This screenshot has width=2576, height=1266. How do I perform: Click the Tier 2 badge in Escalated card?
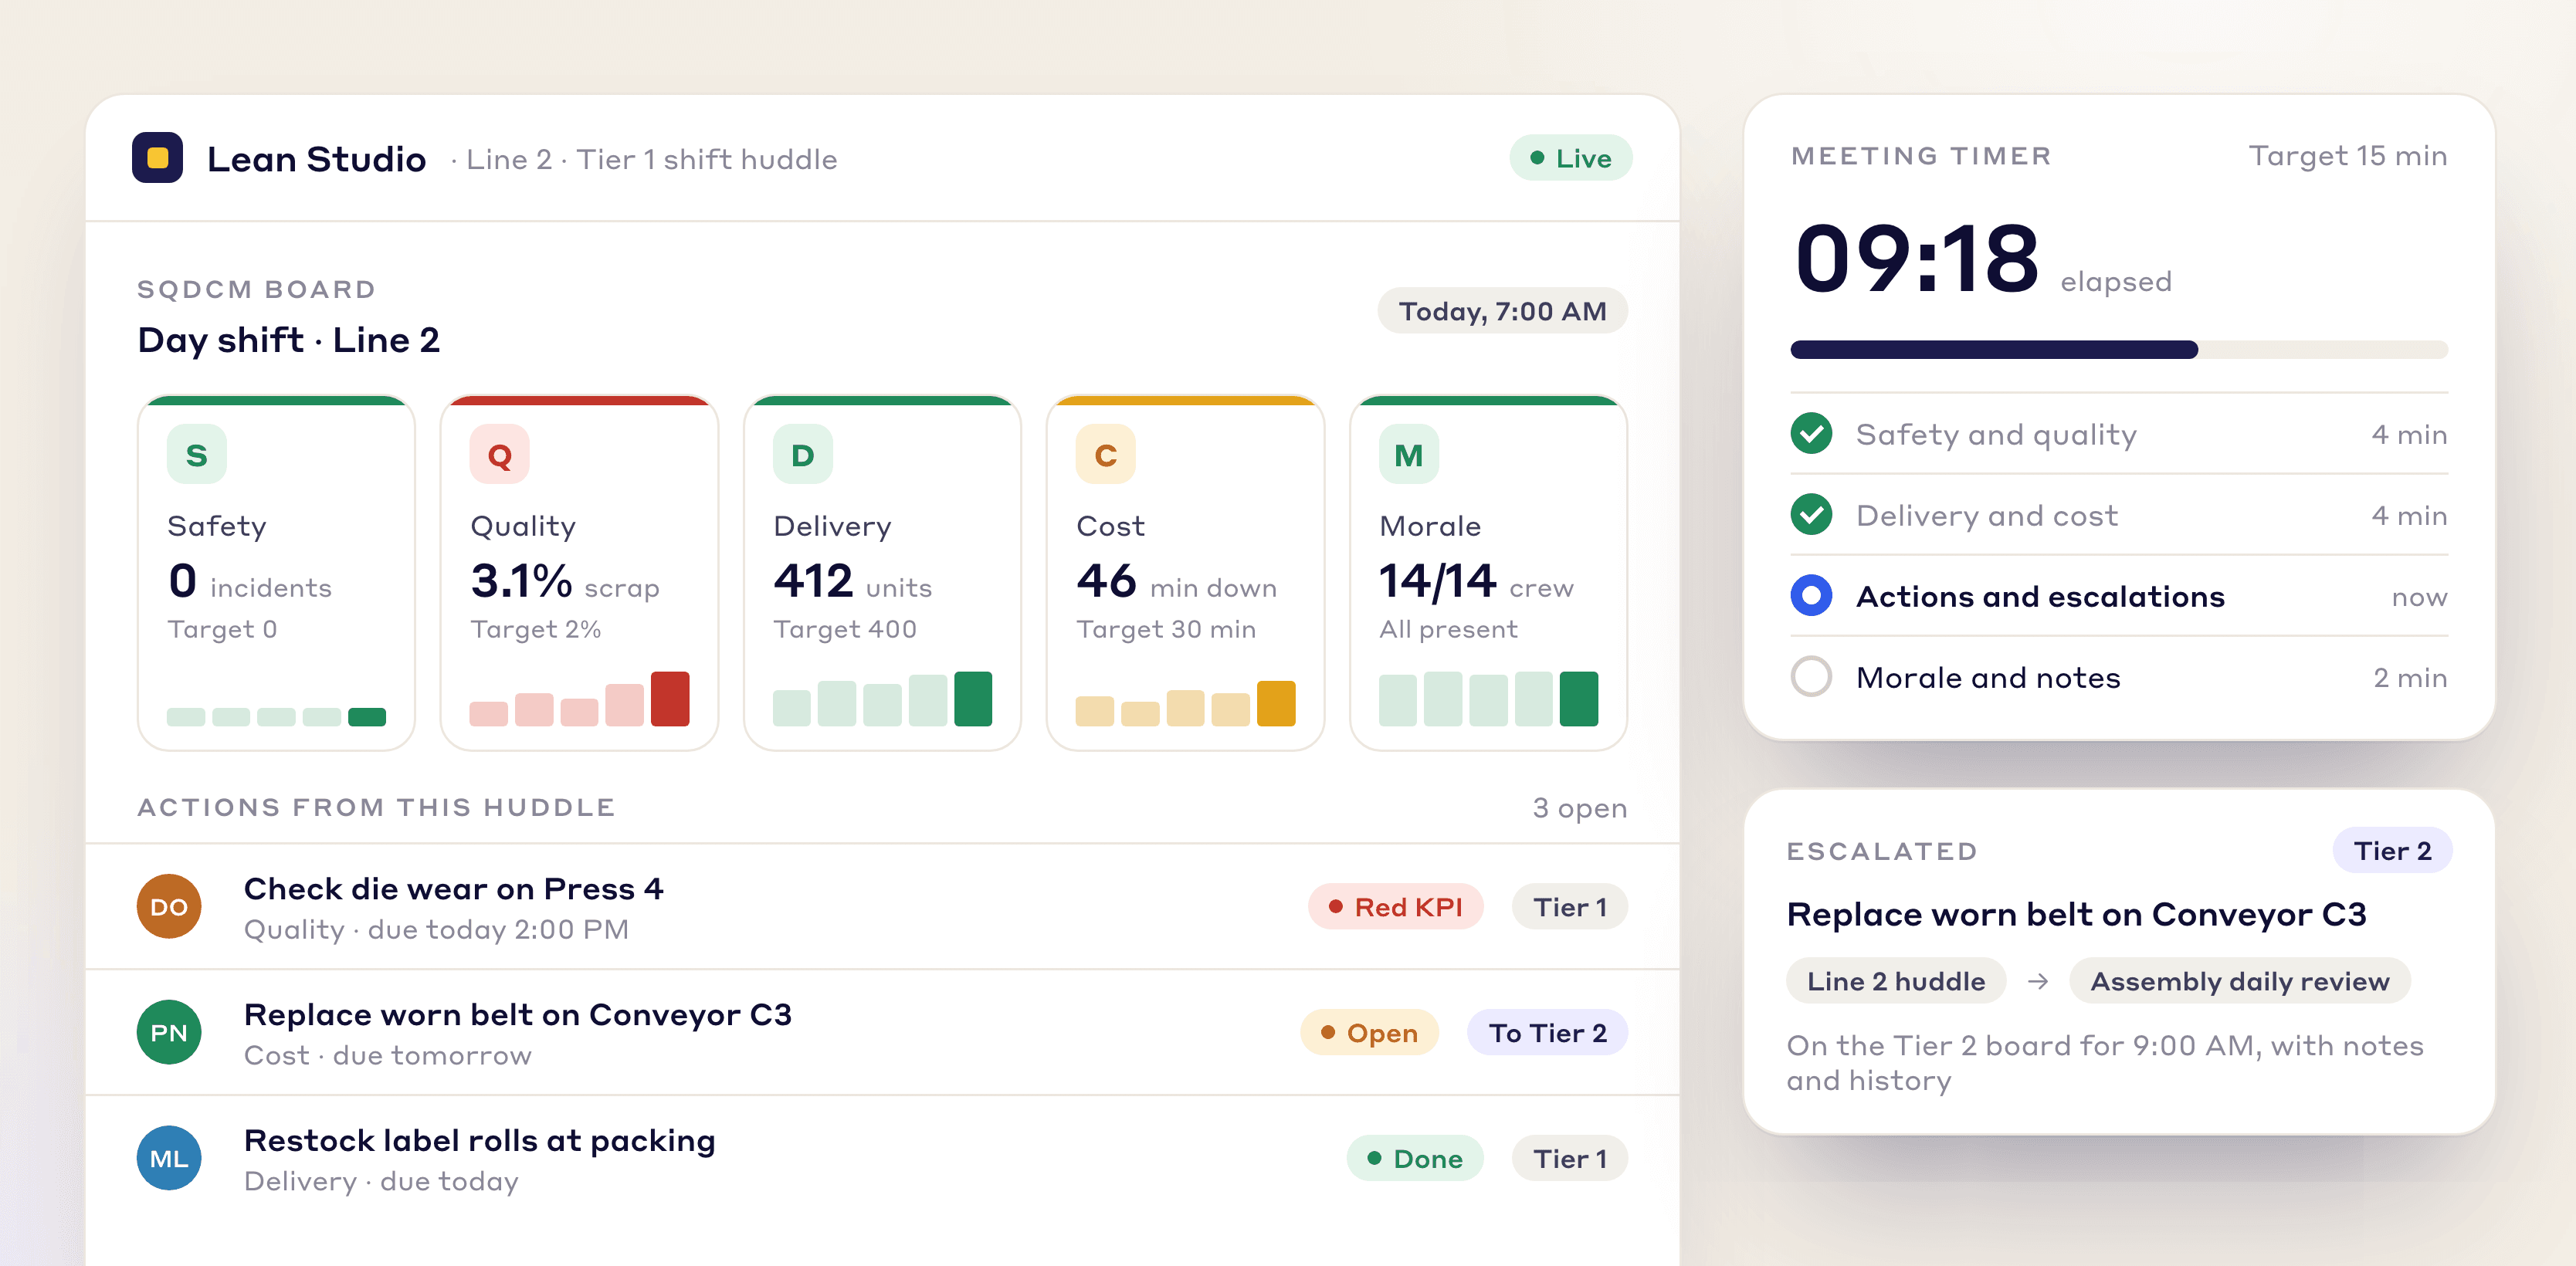click(2392, 851)
